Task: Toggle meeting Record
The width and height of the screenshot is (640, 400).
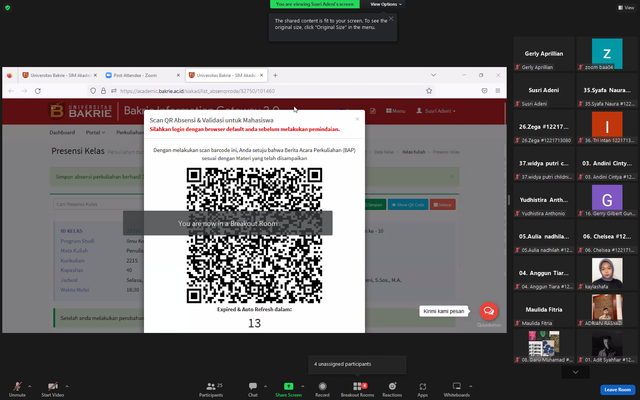Action: click(x=322, y=389)
